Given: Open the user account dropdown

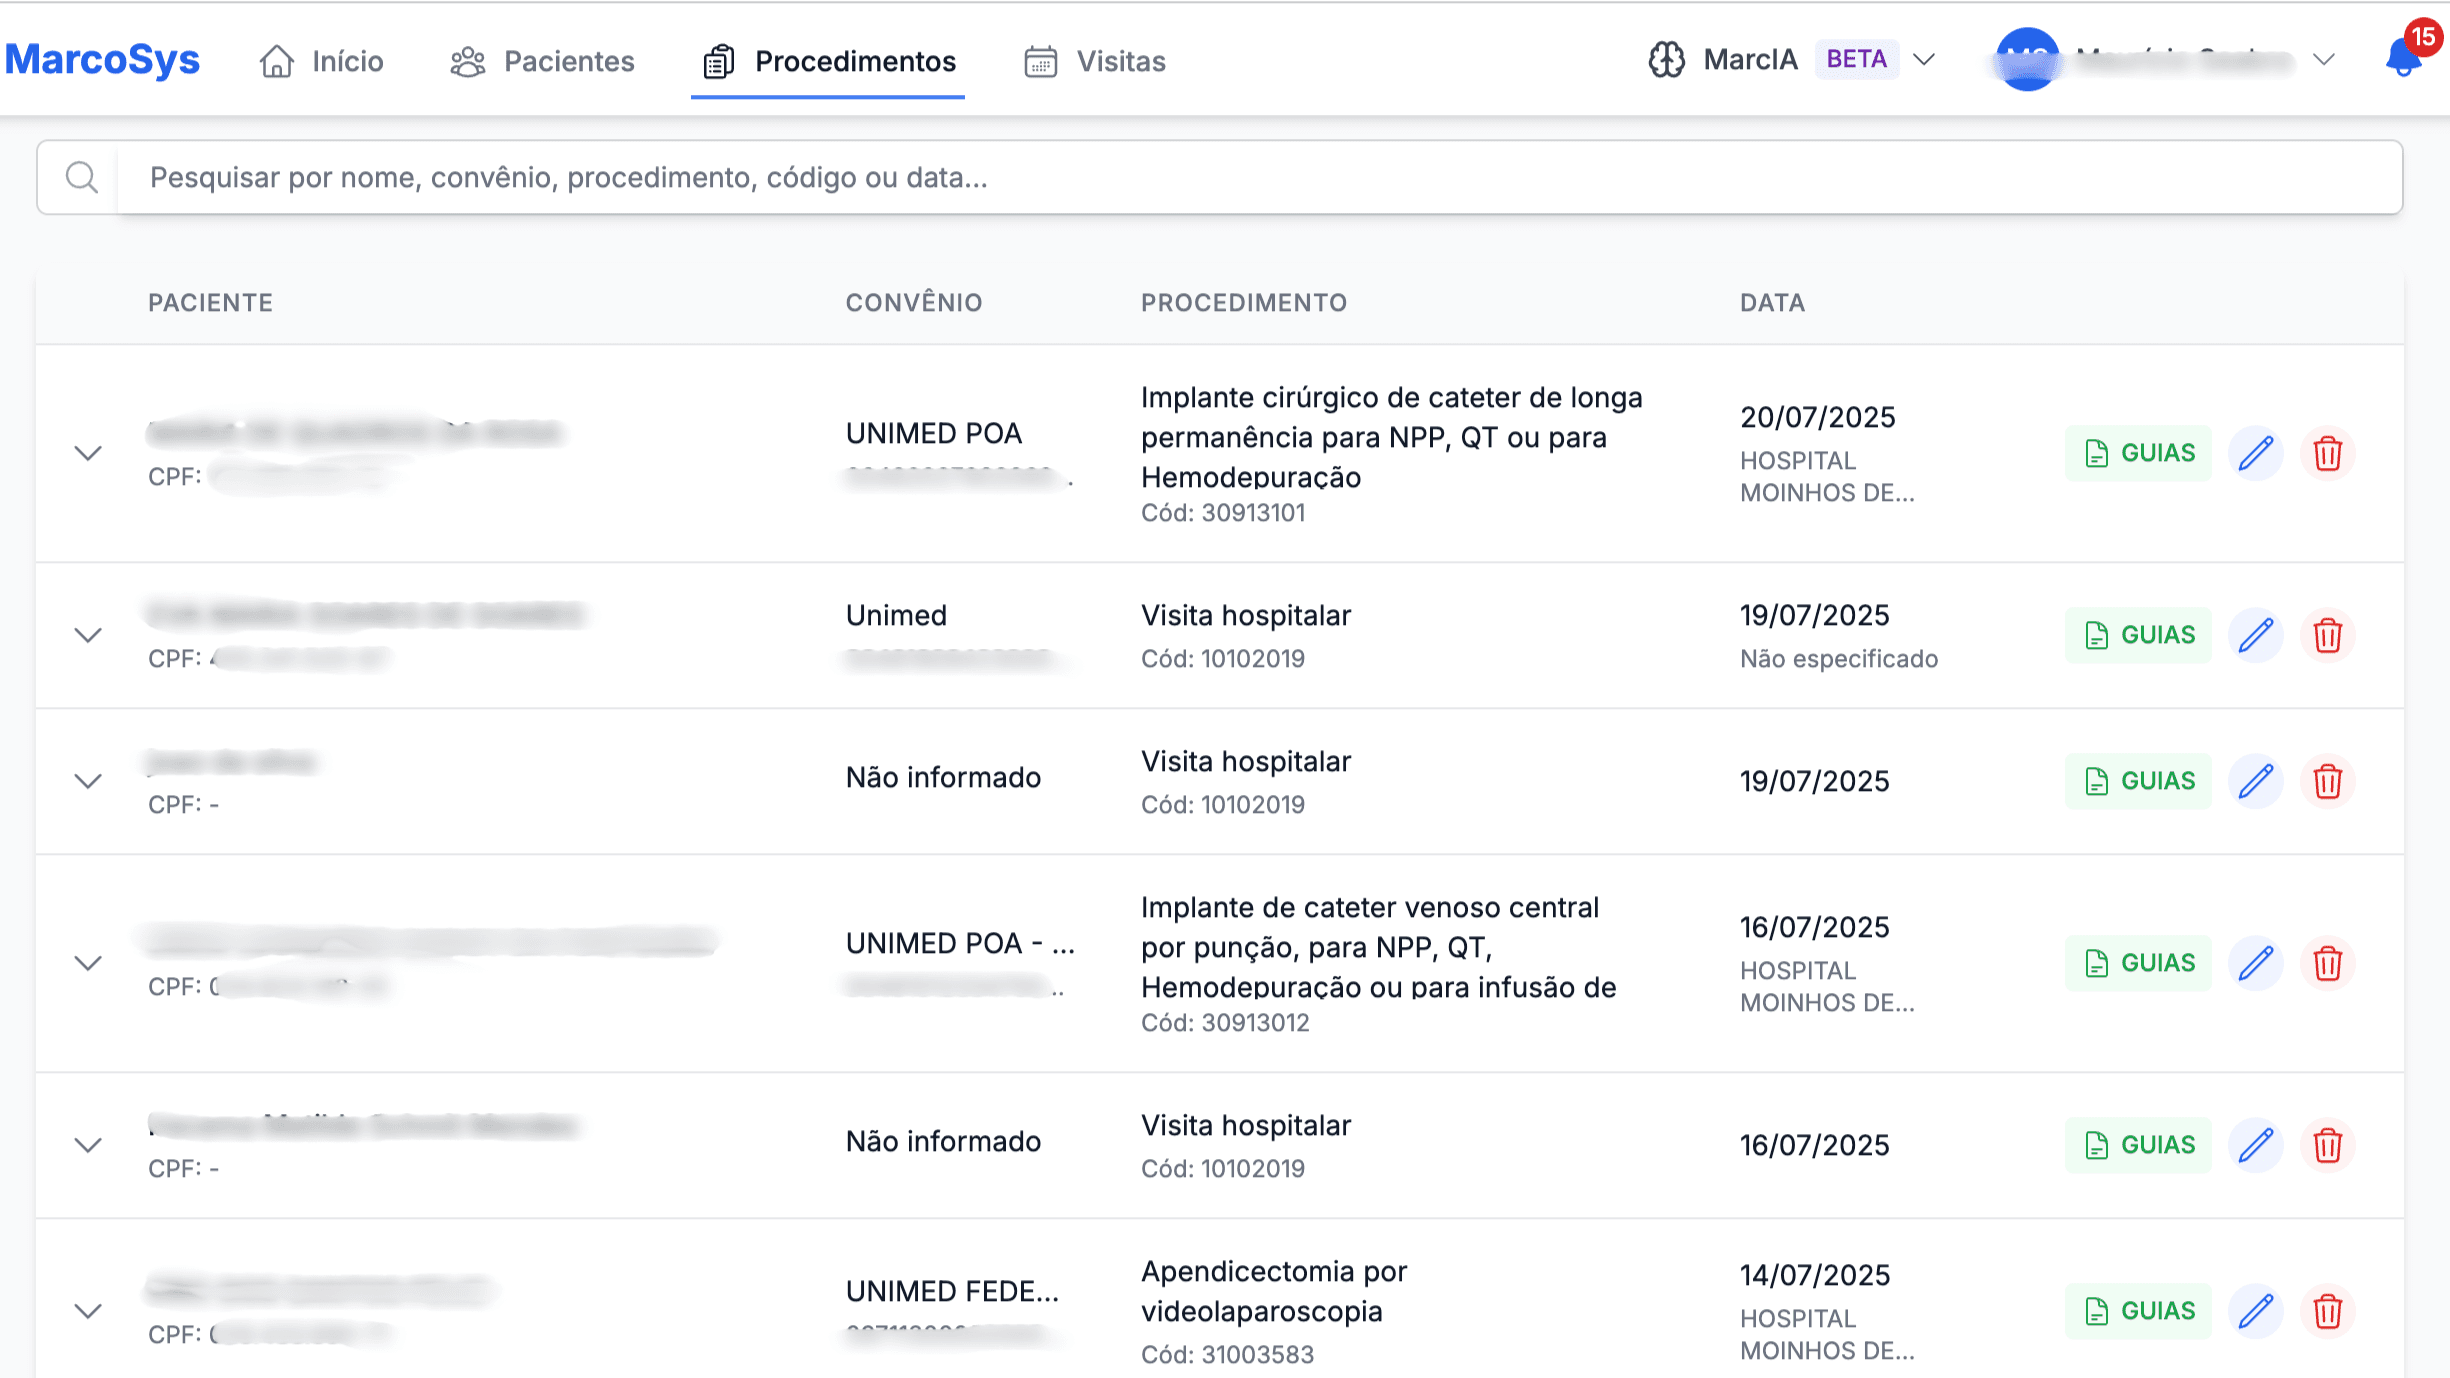Looking at the screenshot, I should [2323, 60].
